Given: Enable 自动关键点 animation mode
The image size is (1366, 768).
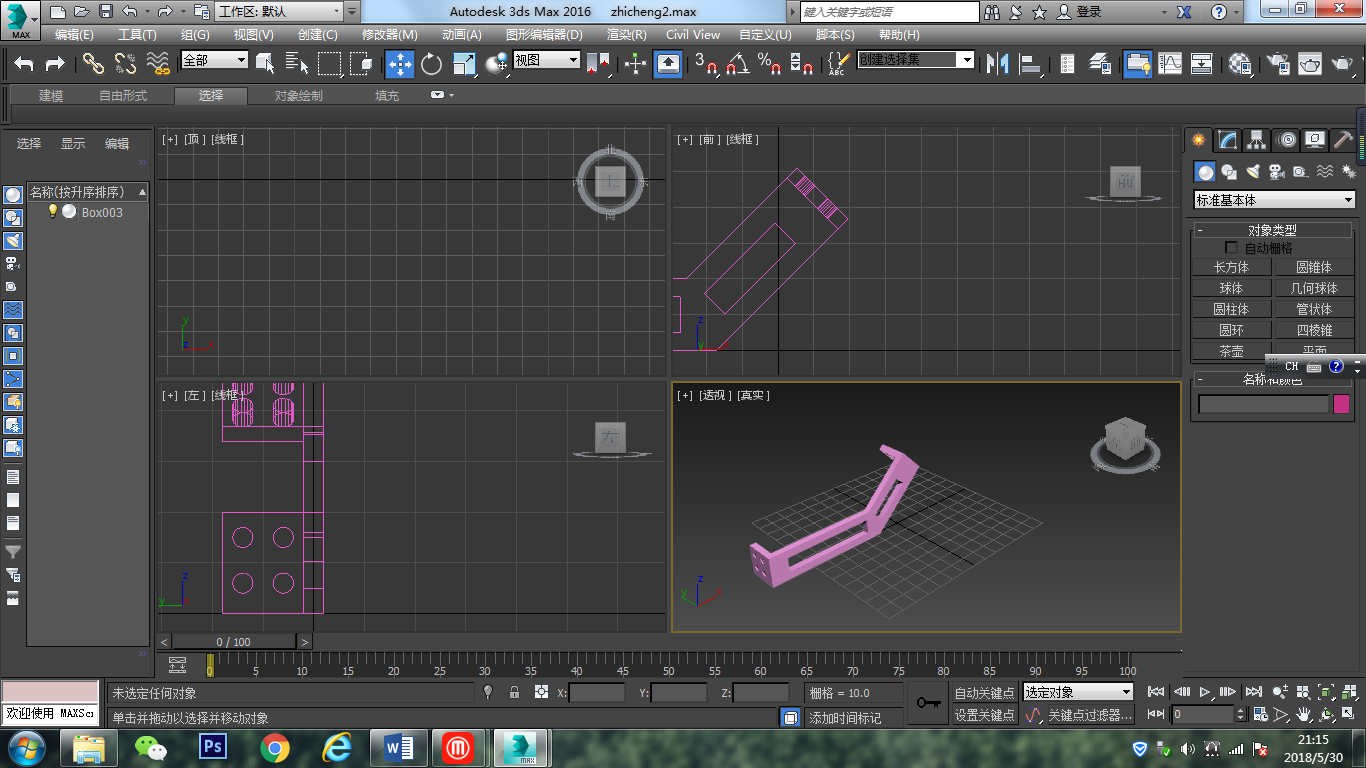Looking at the screenshot, I should [x=984, y=692].
